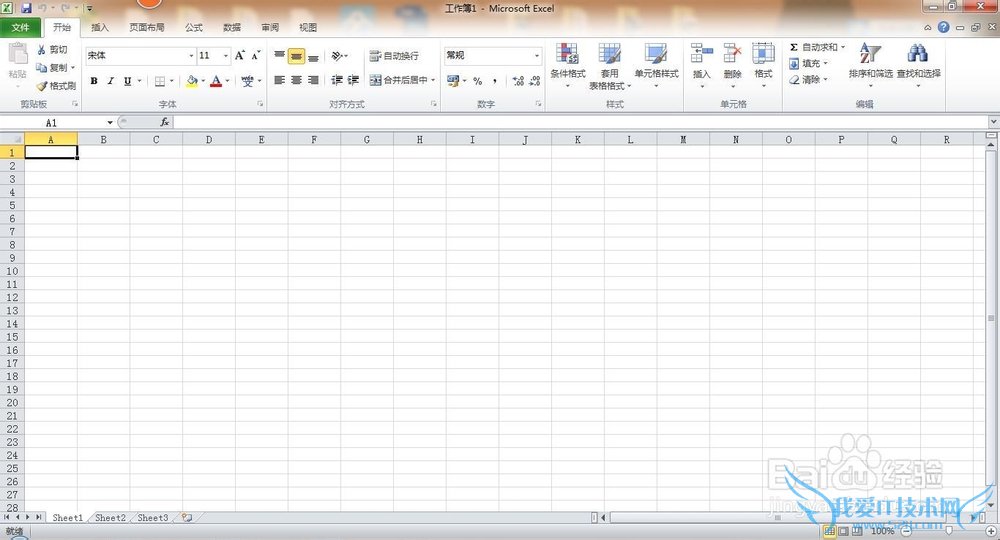Open the File (文件) tab
This screenshot has width=1000, height=540.
pos(20,27)
